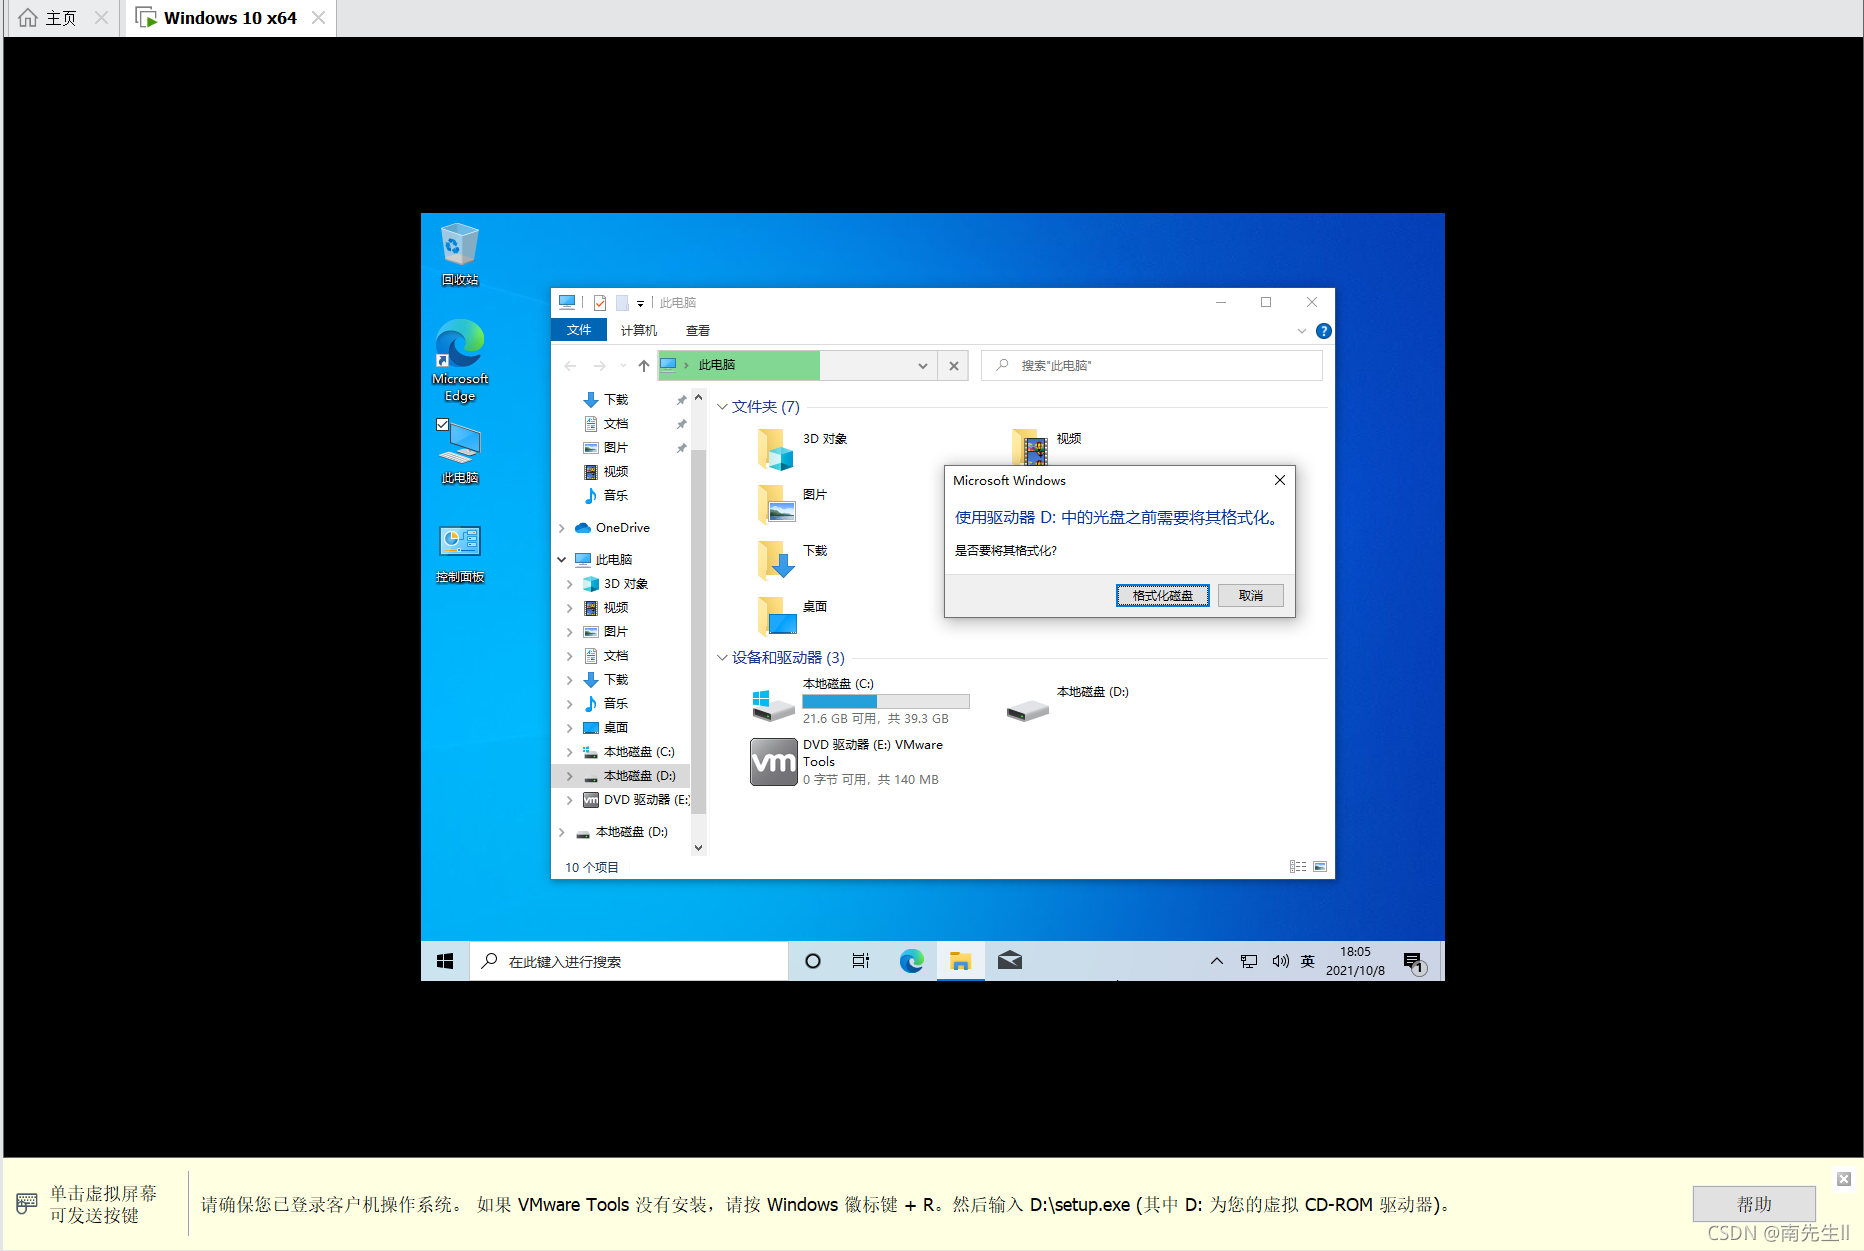Open the volume tray icon
Viewport: 1864px width, 1251px height.
pyautogui.click(x=1280, y=961)
